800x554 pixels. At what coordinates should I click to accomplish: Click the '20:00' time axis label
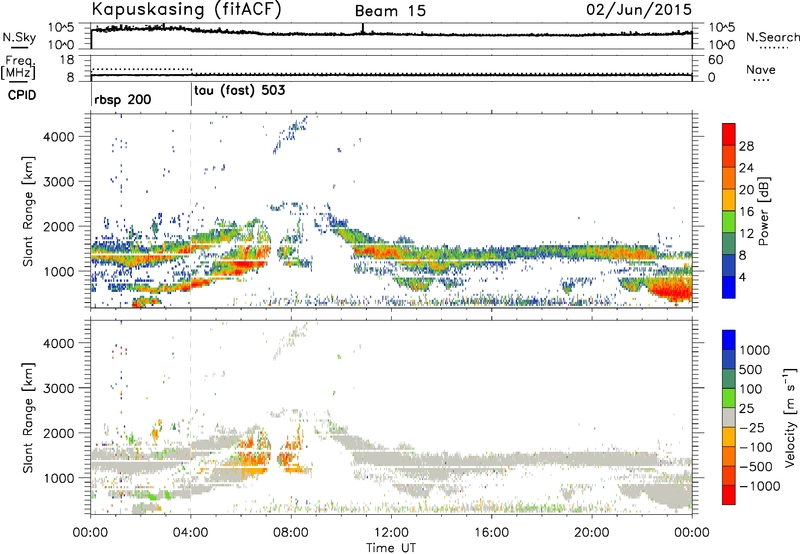pyautogui.click(x=592, y=533)
